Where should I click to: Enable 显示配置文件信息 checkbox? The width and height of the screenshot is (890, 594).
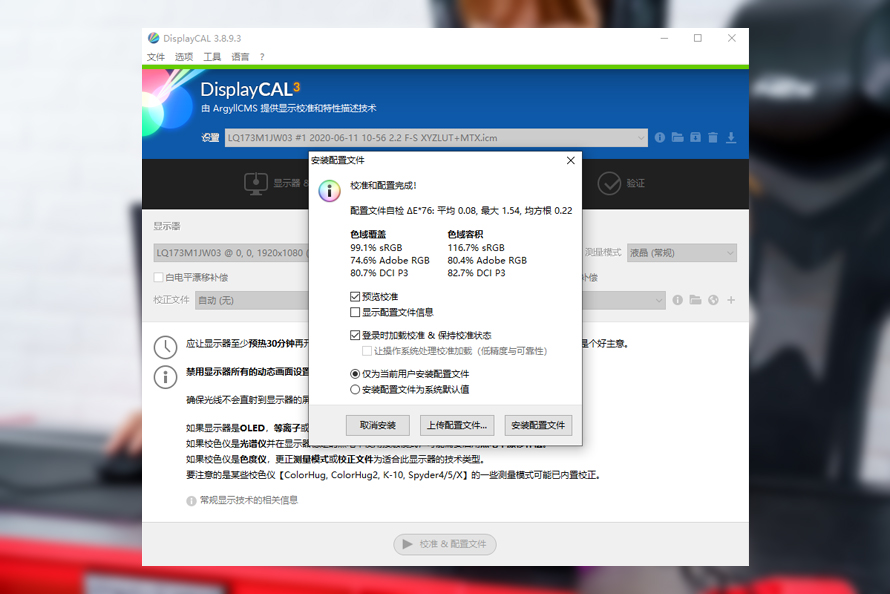[x=355, y=312]
